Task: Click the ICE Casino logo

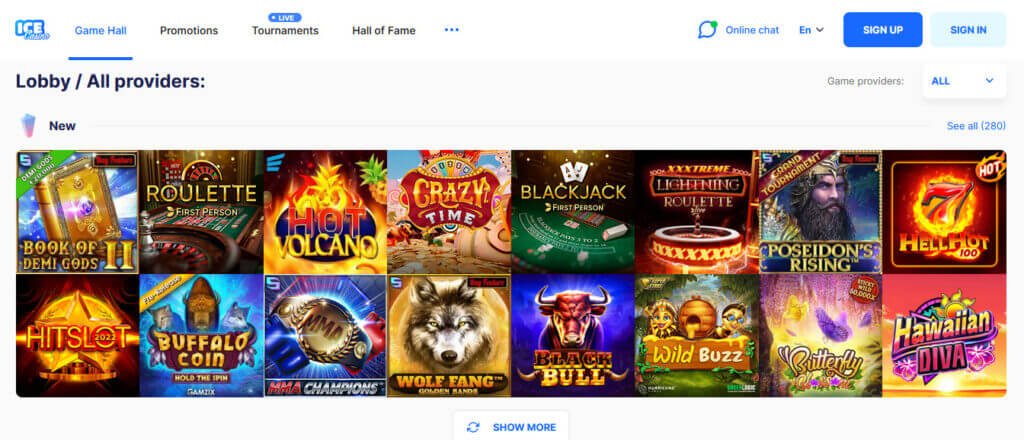Action: [32, 29]
